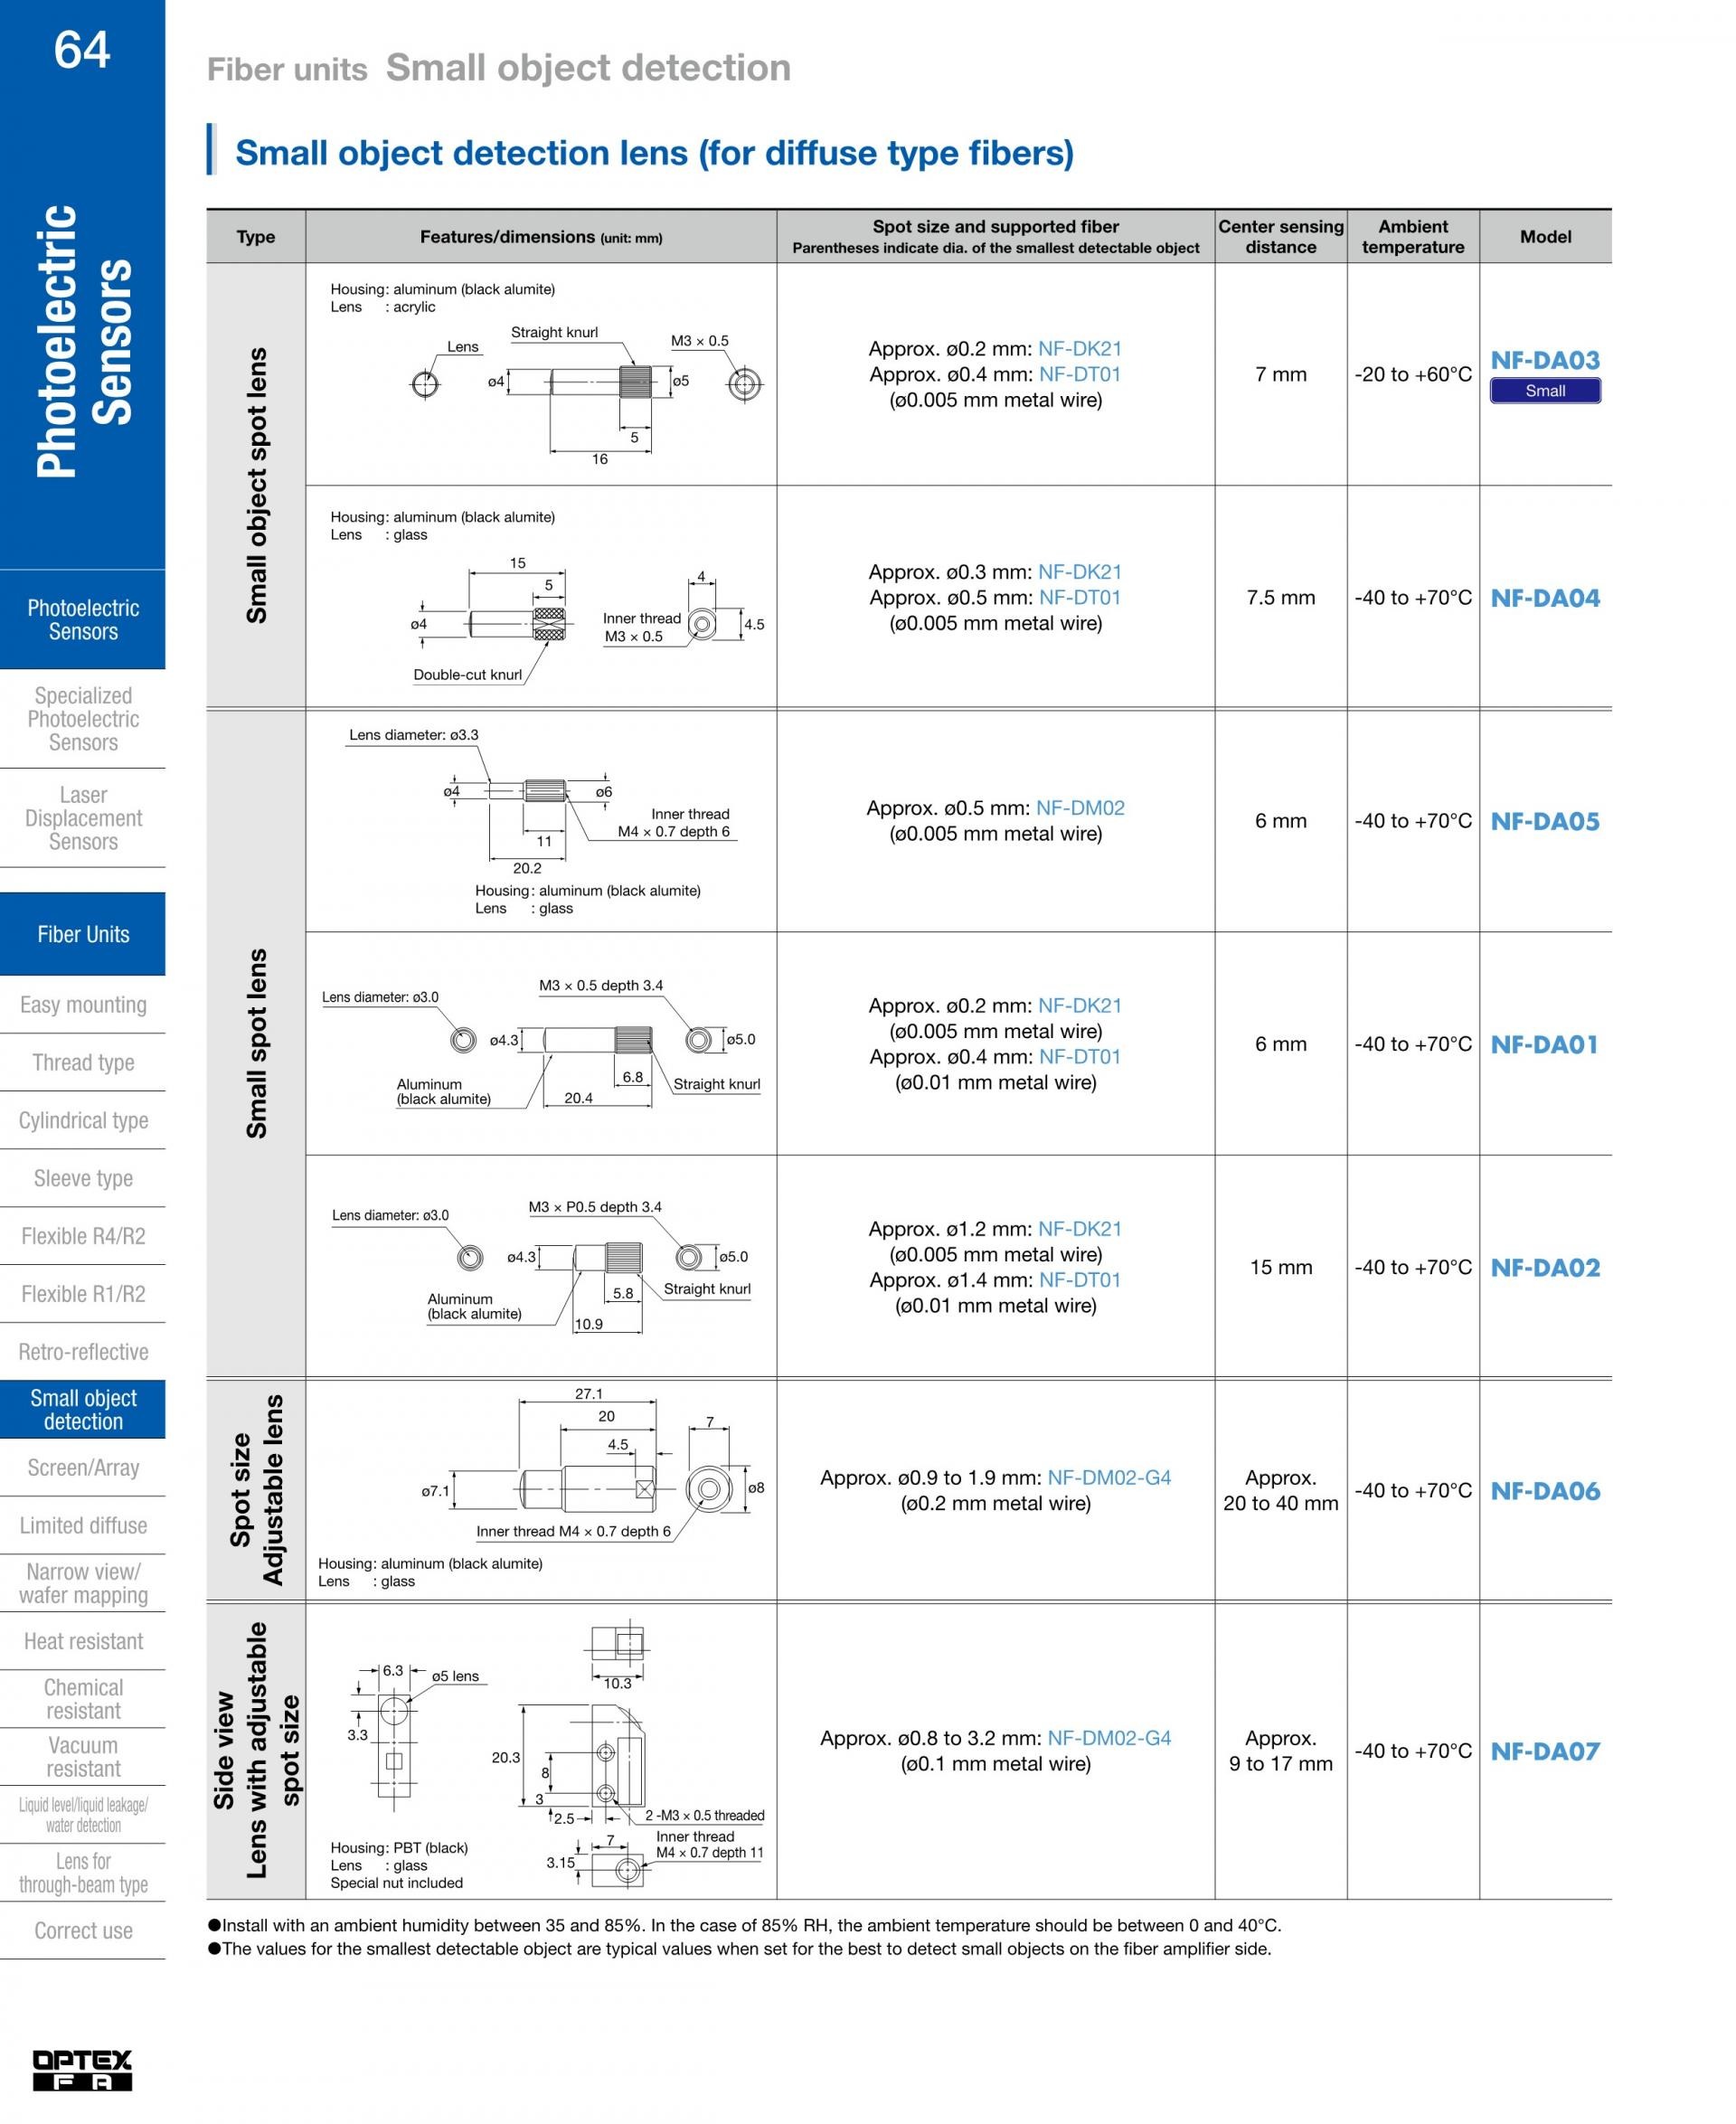Select the Photoelectric Sensors sidebar tab
Image resolution: width=1736 pixels, height=2124 pixels.
[83, 619]
